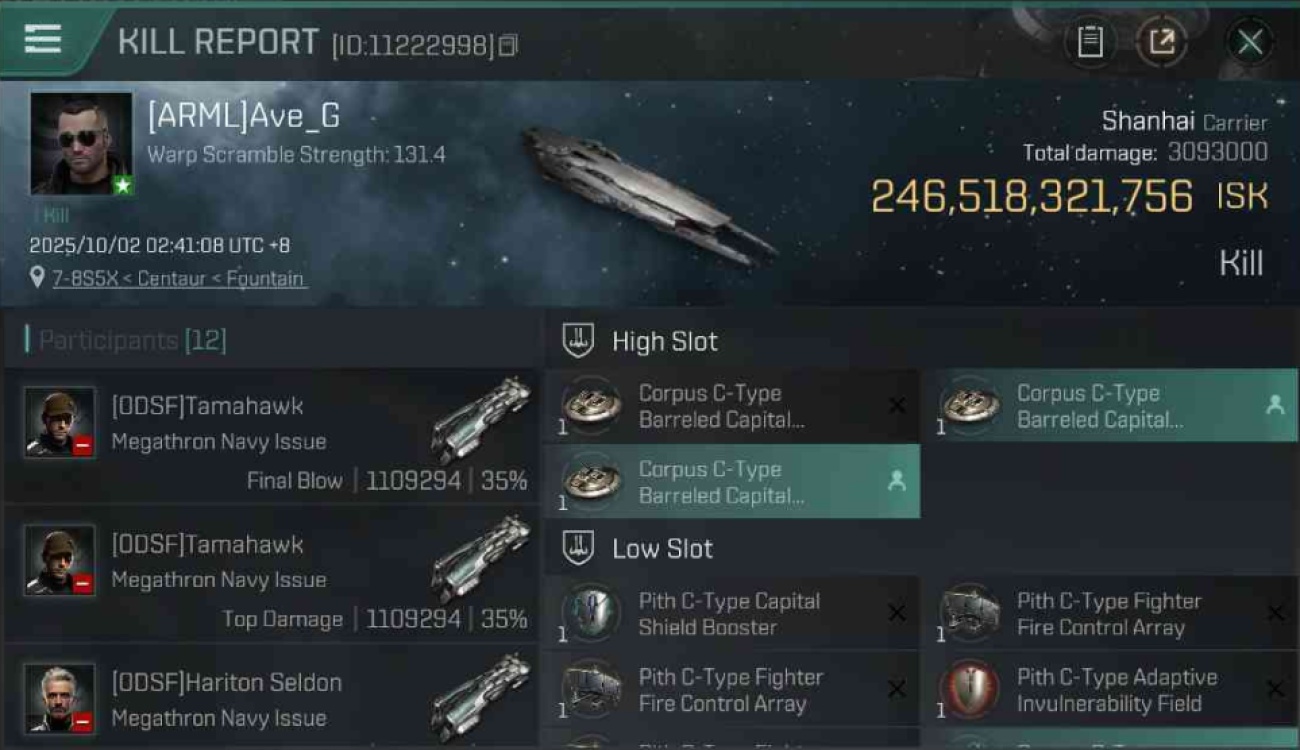Open the hamburger menu icon

(42, 40)
